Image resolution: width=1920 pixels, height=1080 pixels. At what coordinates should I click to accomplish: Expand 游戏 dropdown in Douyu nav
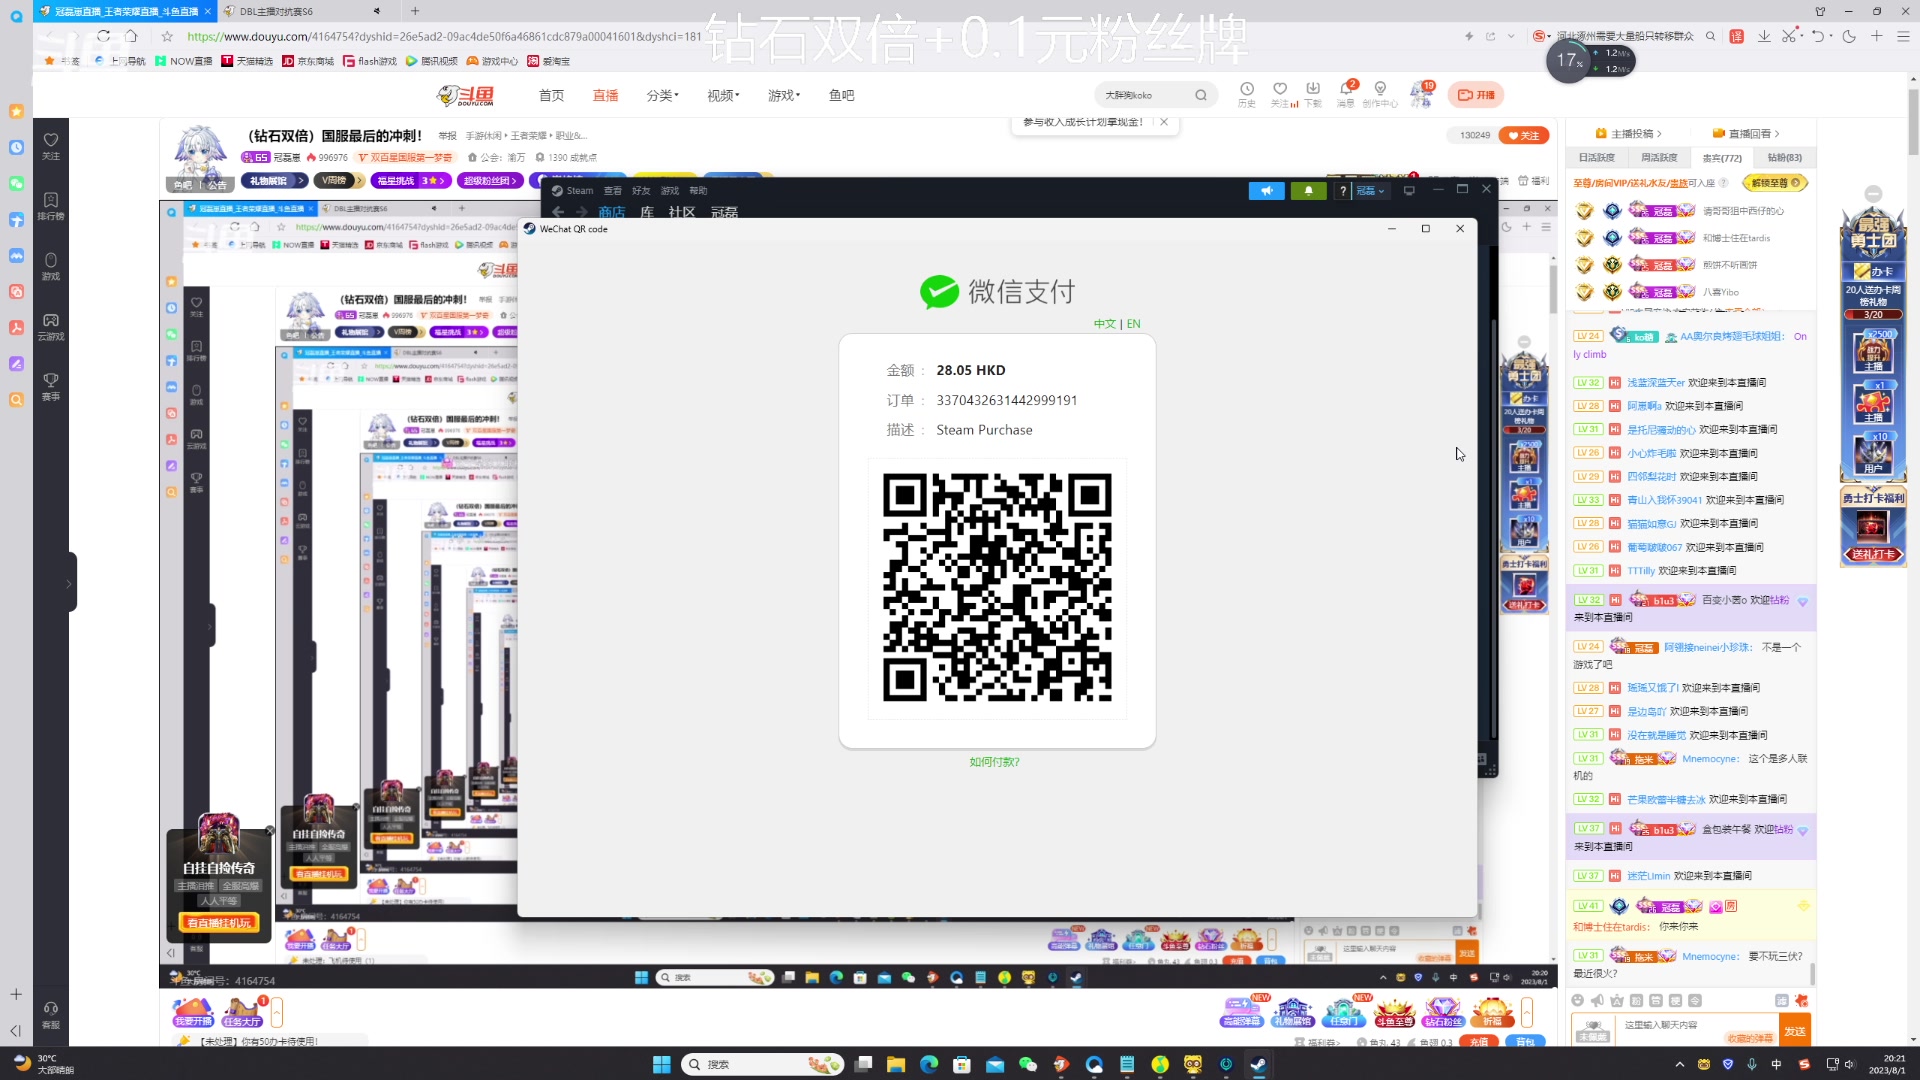(x=784, y=95)
